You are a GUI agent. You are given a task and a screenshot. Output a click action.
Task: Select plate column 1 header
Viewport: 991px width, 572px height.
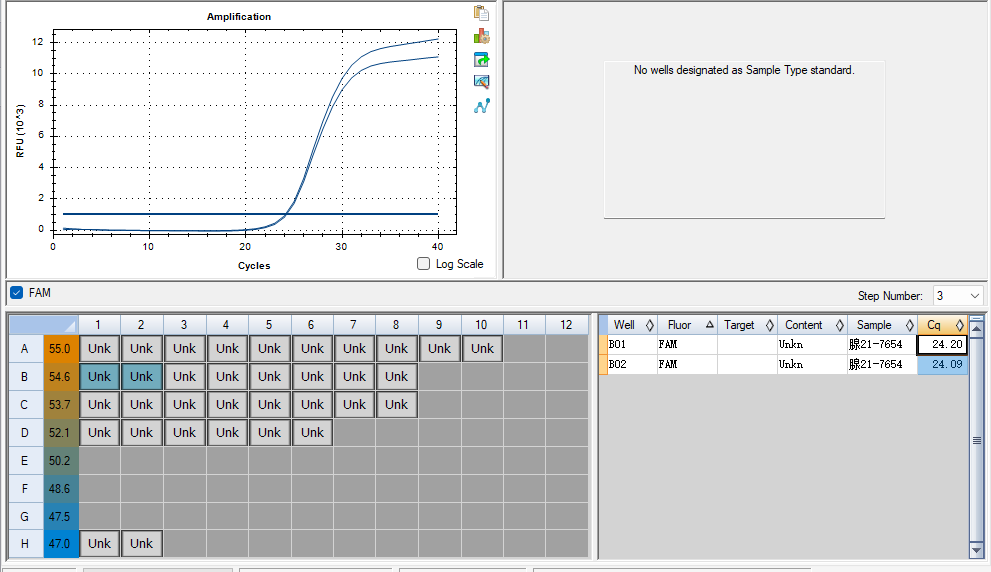coord(99,325)
